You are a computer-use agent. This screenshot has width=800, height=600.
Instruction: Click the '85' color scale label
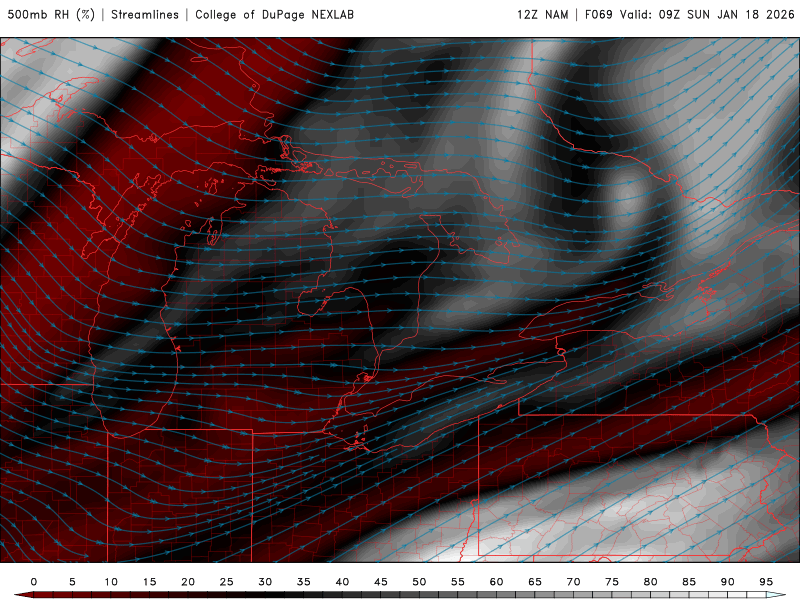click(x=689, y=582)
